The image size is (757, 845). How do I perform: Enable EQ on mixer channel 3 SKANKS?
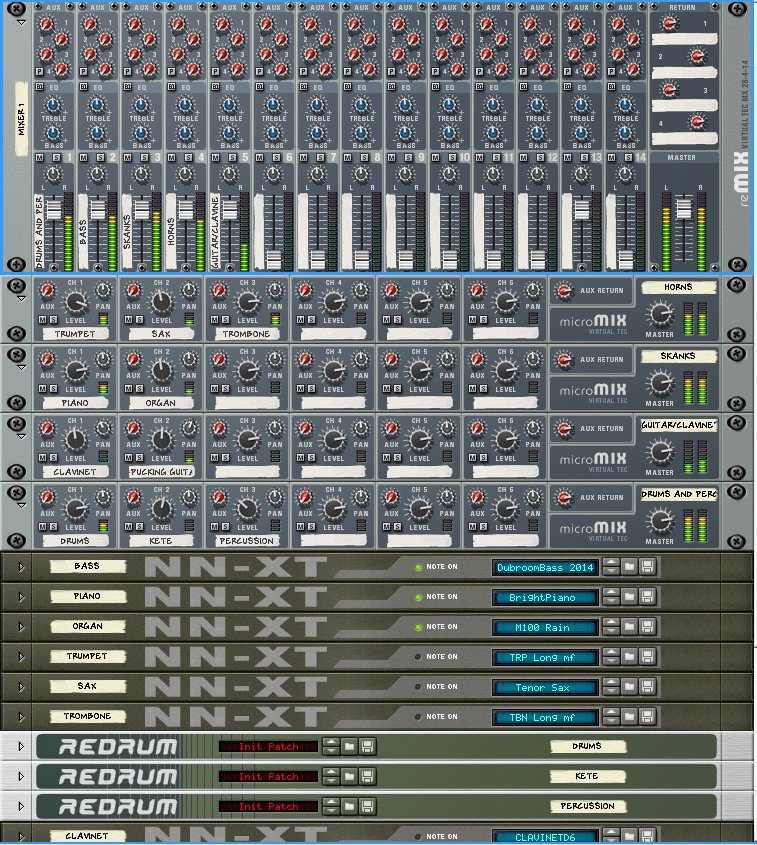(x=127, y=88)
